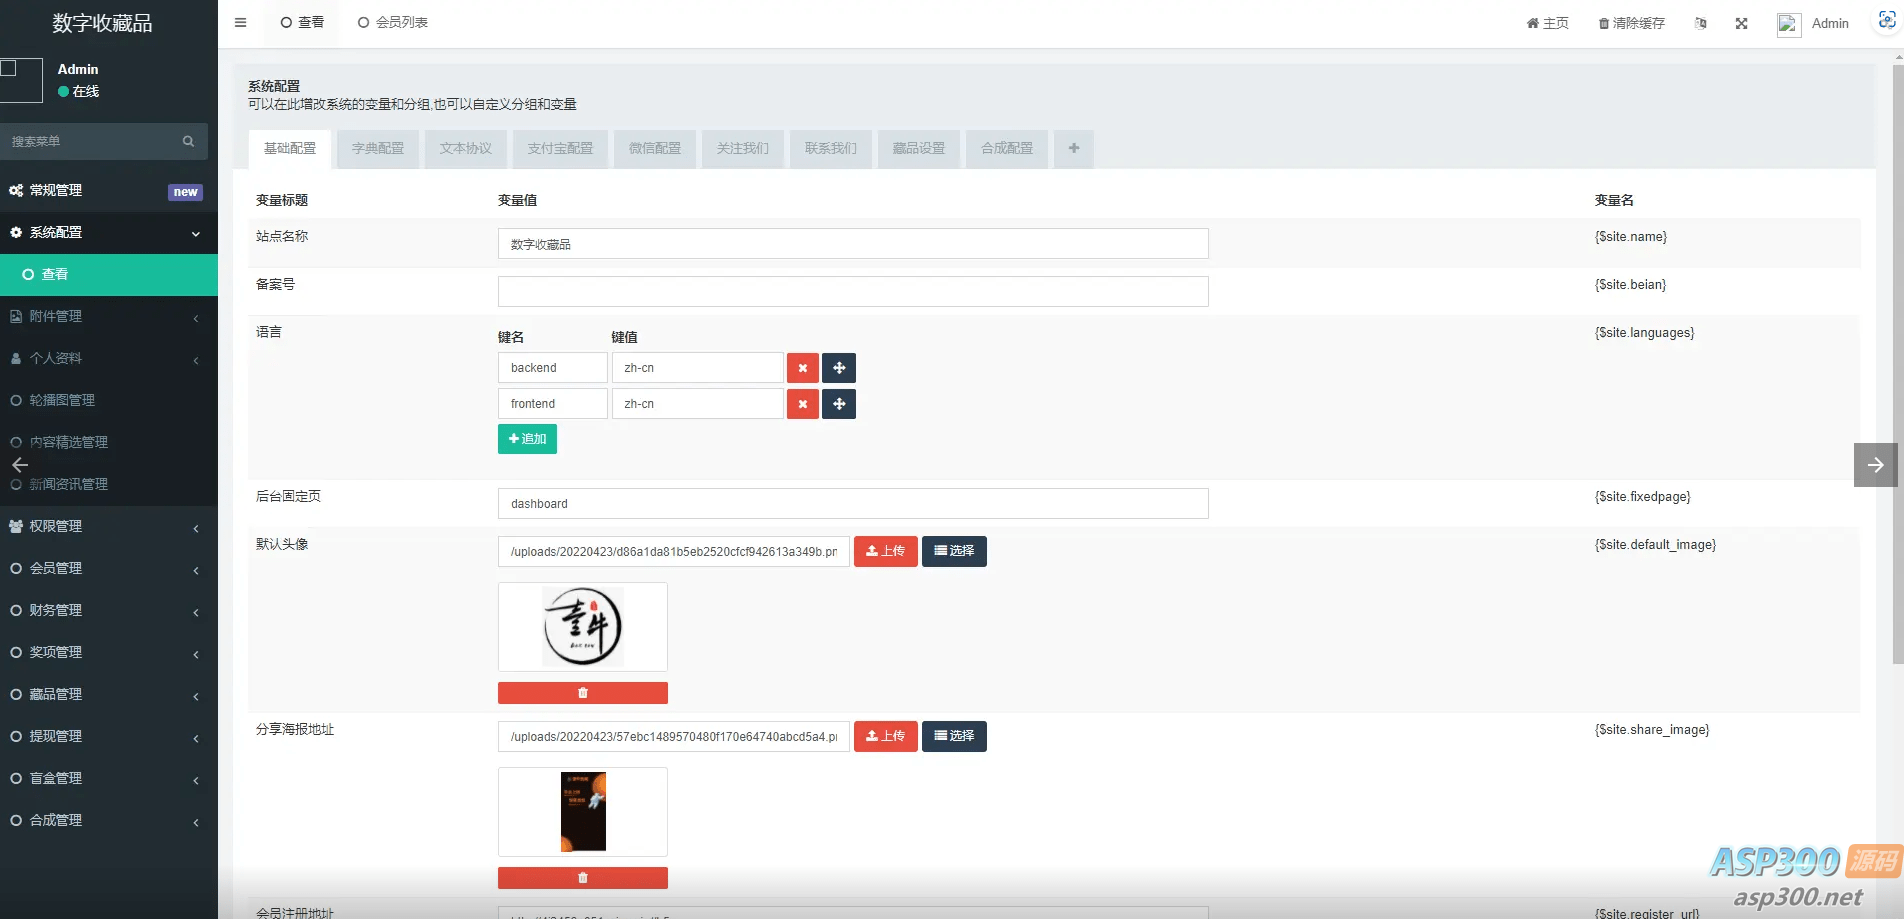Click the right-arrow next button at page edge
Image resolution: width=1904 pixels, height=919 pixels.
click(x=1875, y=465)
